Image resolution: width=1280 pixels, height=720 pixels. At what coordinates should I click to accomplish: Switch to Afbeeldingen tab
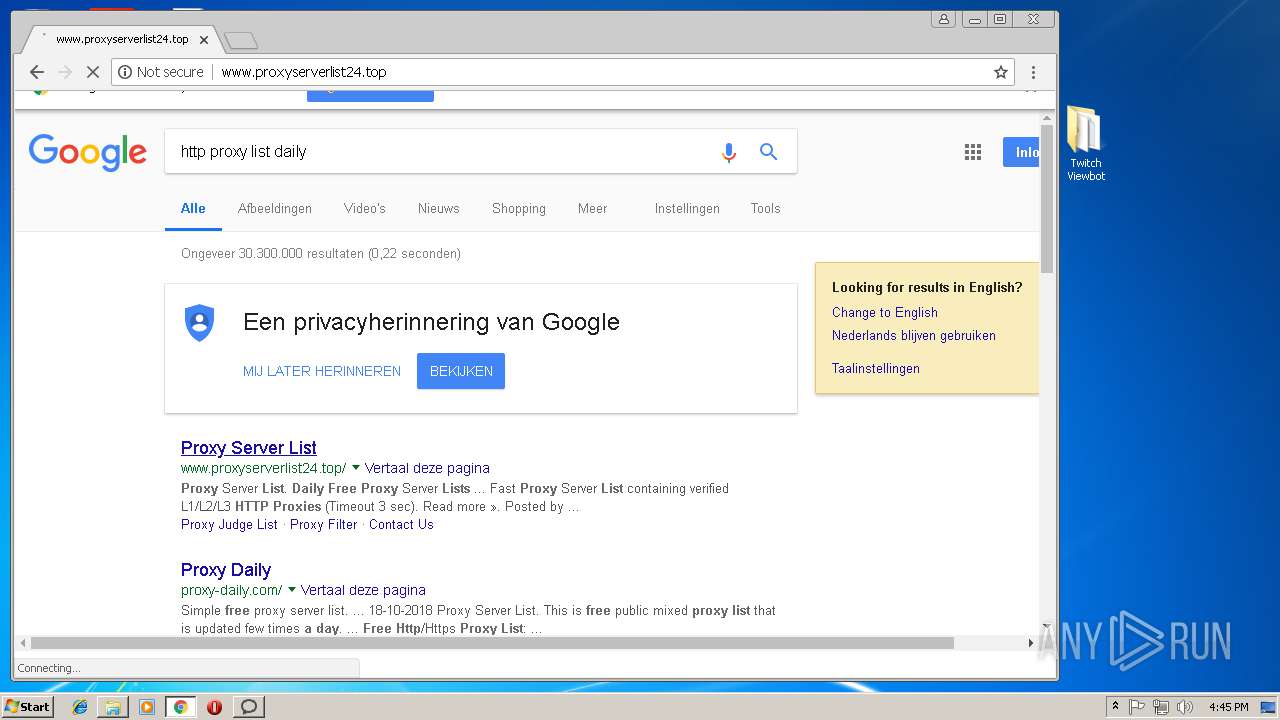275,208
